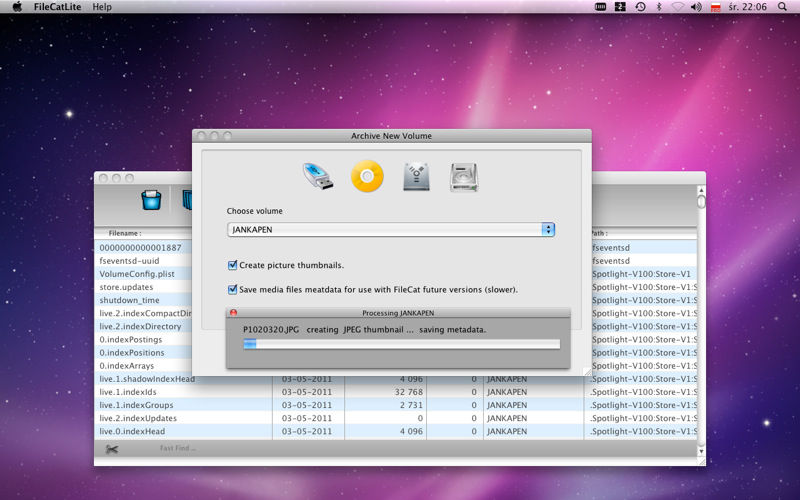Select the internal hard disk icon

pos(464,178)
